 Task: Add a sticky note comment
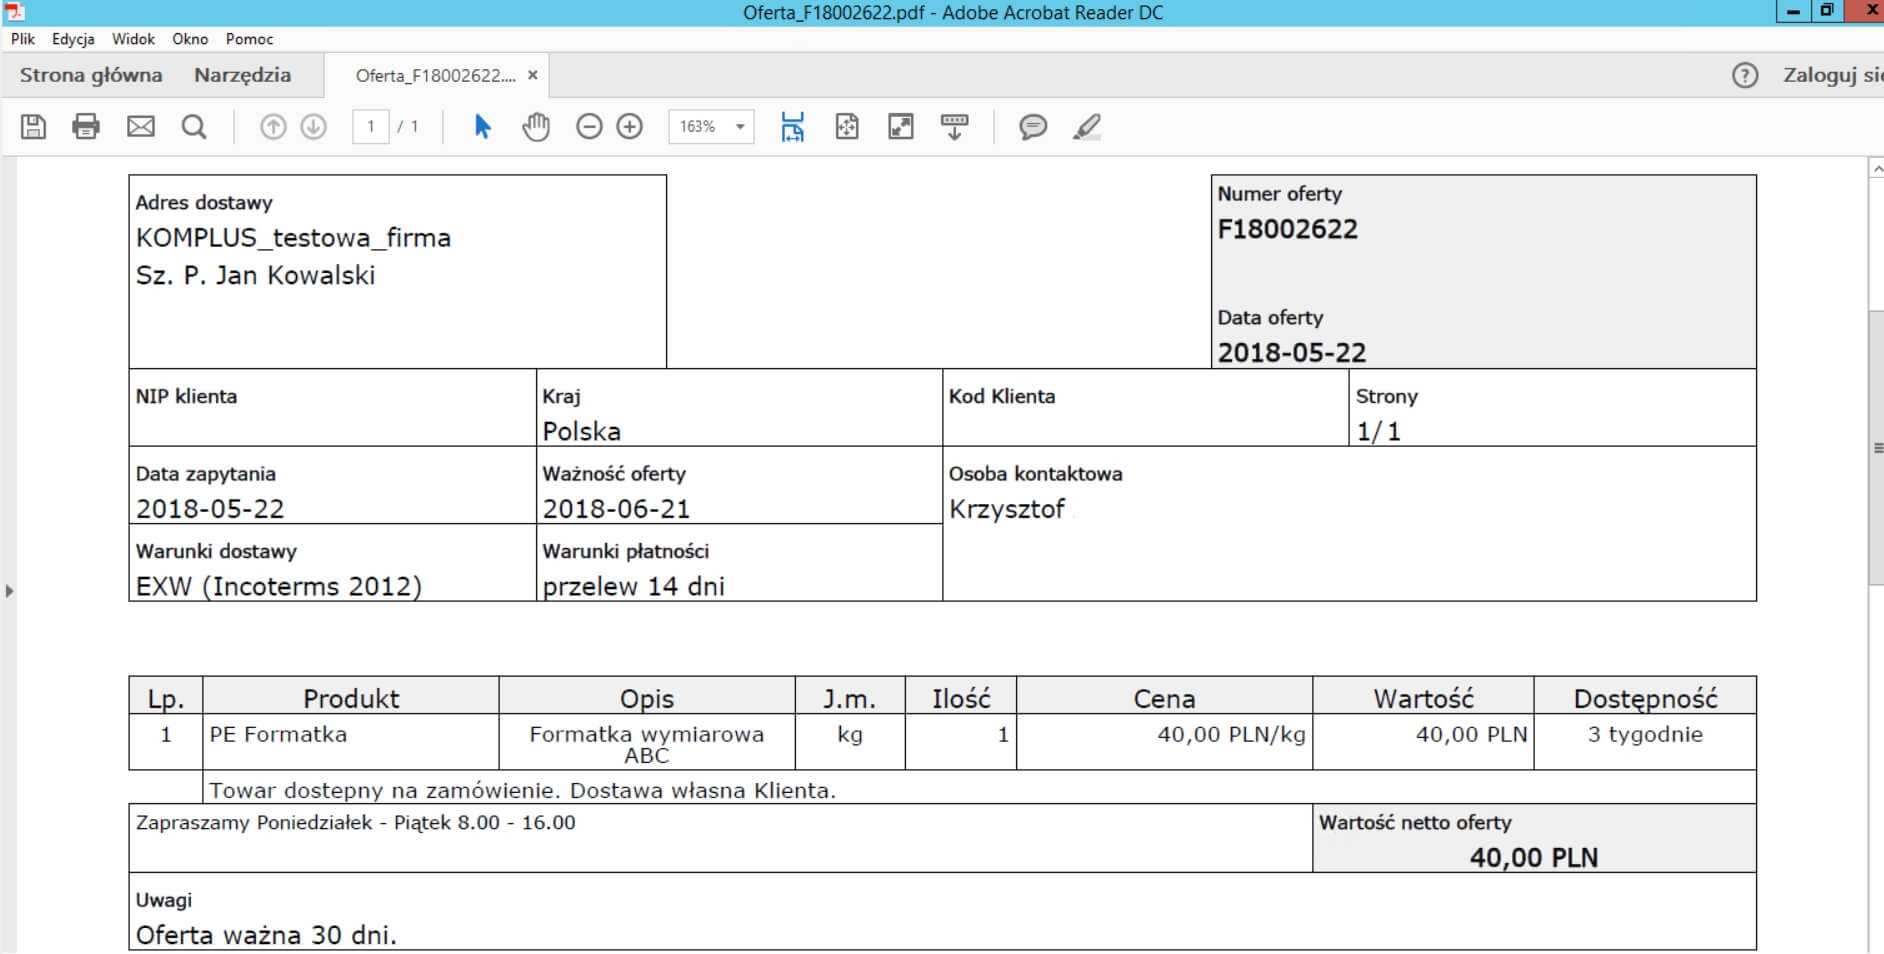[1033, 127]
